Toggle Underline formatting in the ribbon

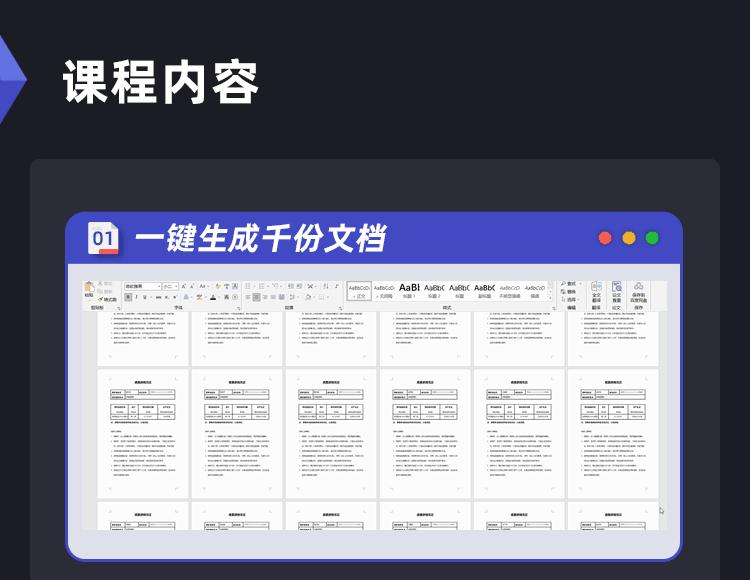[145, 297]
